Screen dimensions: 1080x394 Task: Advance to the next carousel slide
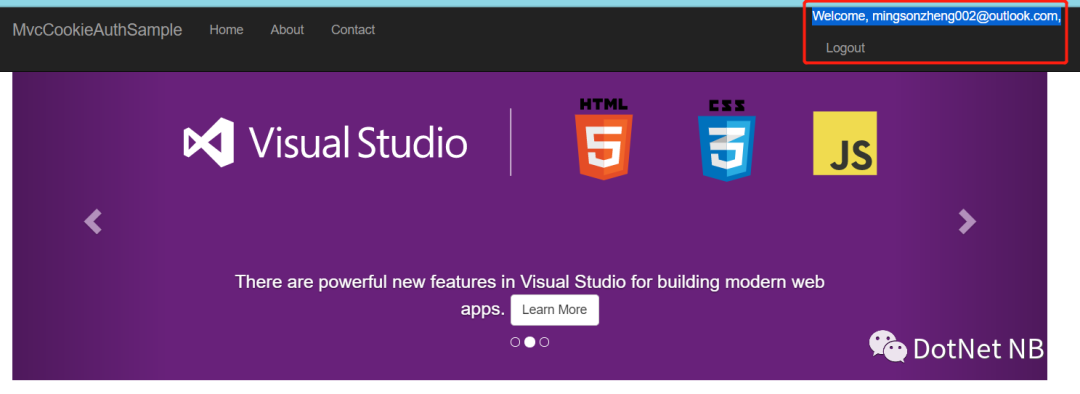[x=968, y=222]
